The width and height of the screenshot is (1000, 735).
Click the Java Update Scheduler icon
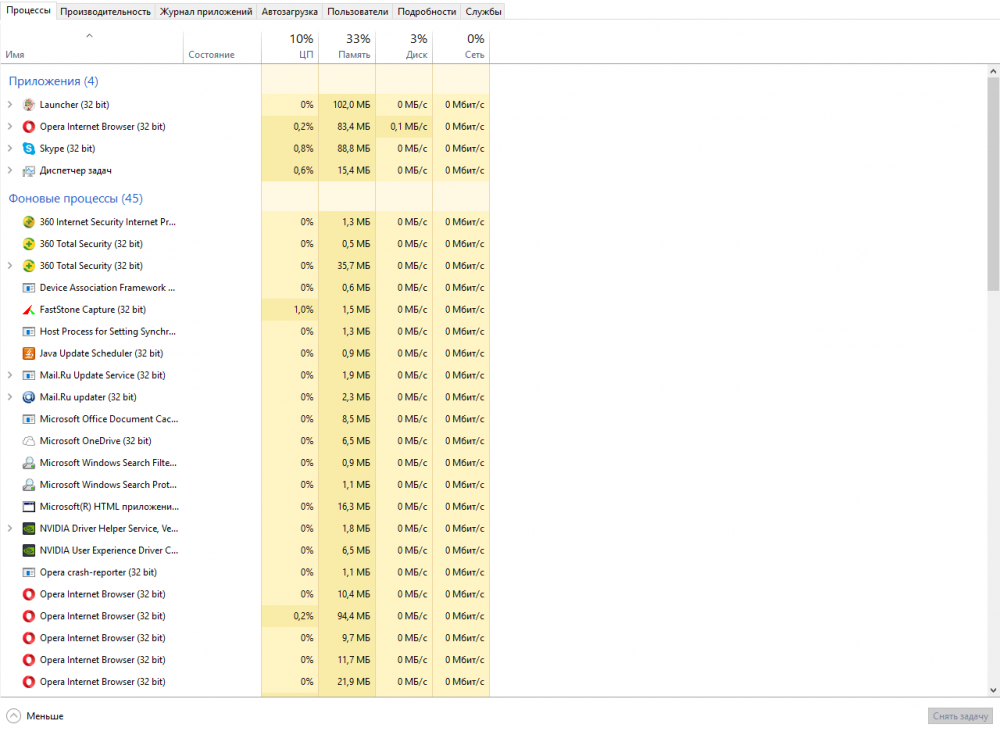[x=29, y=353]
